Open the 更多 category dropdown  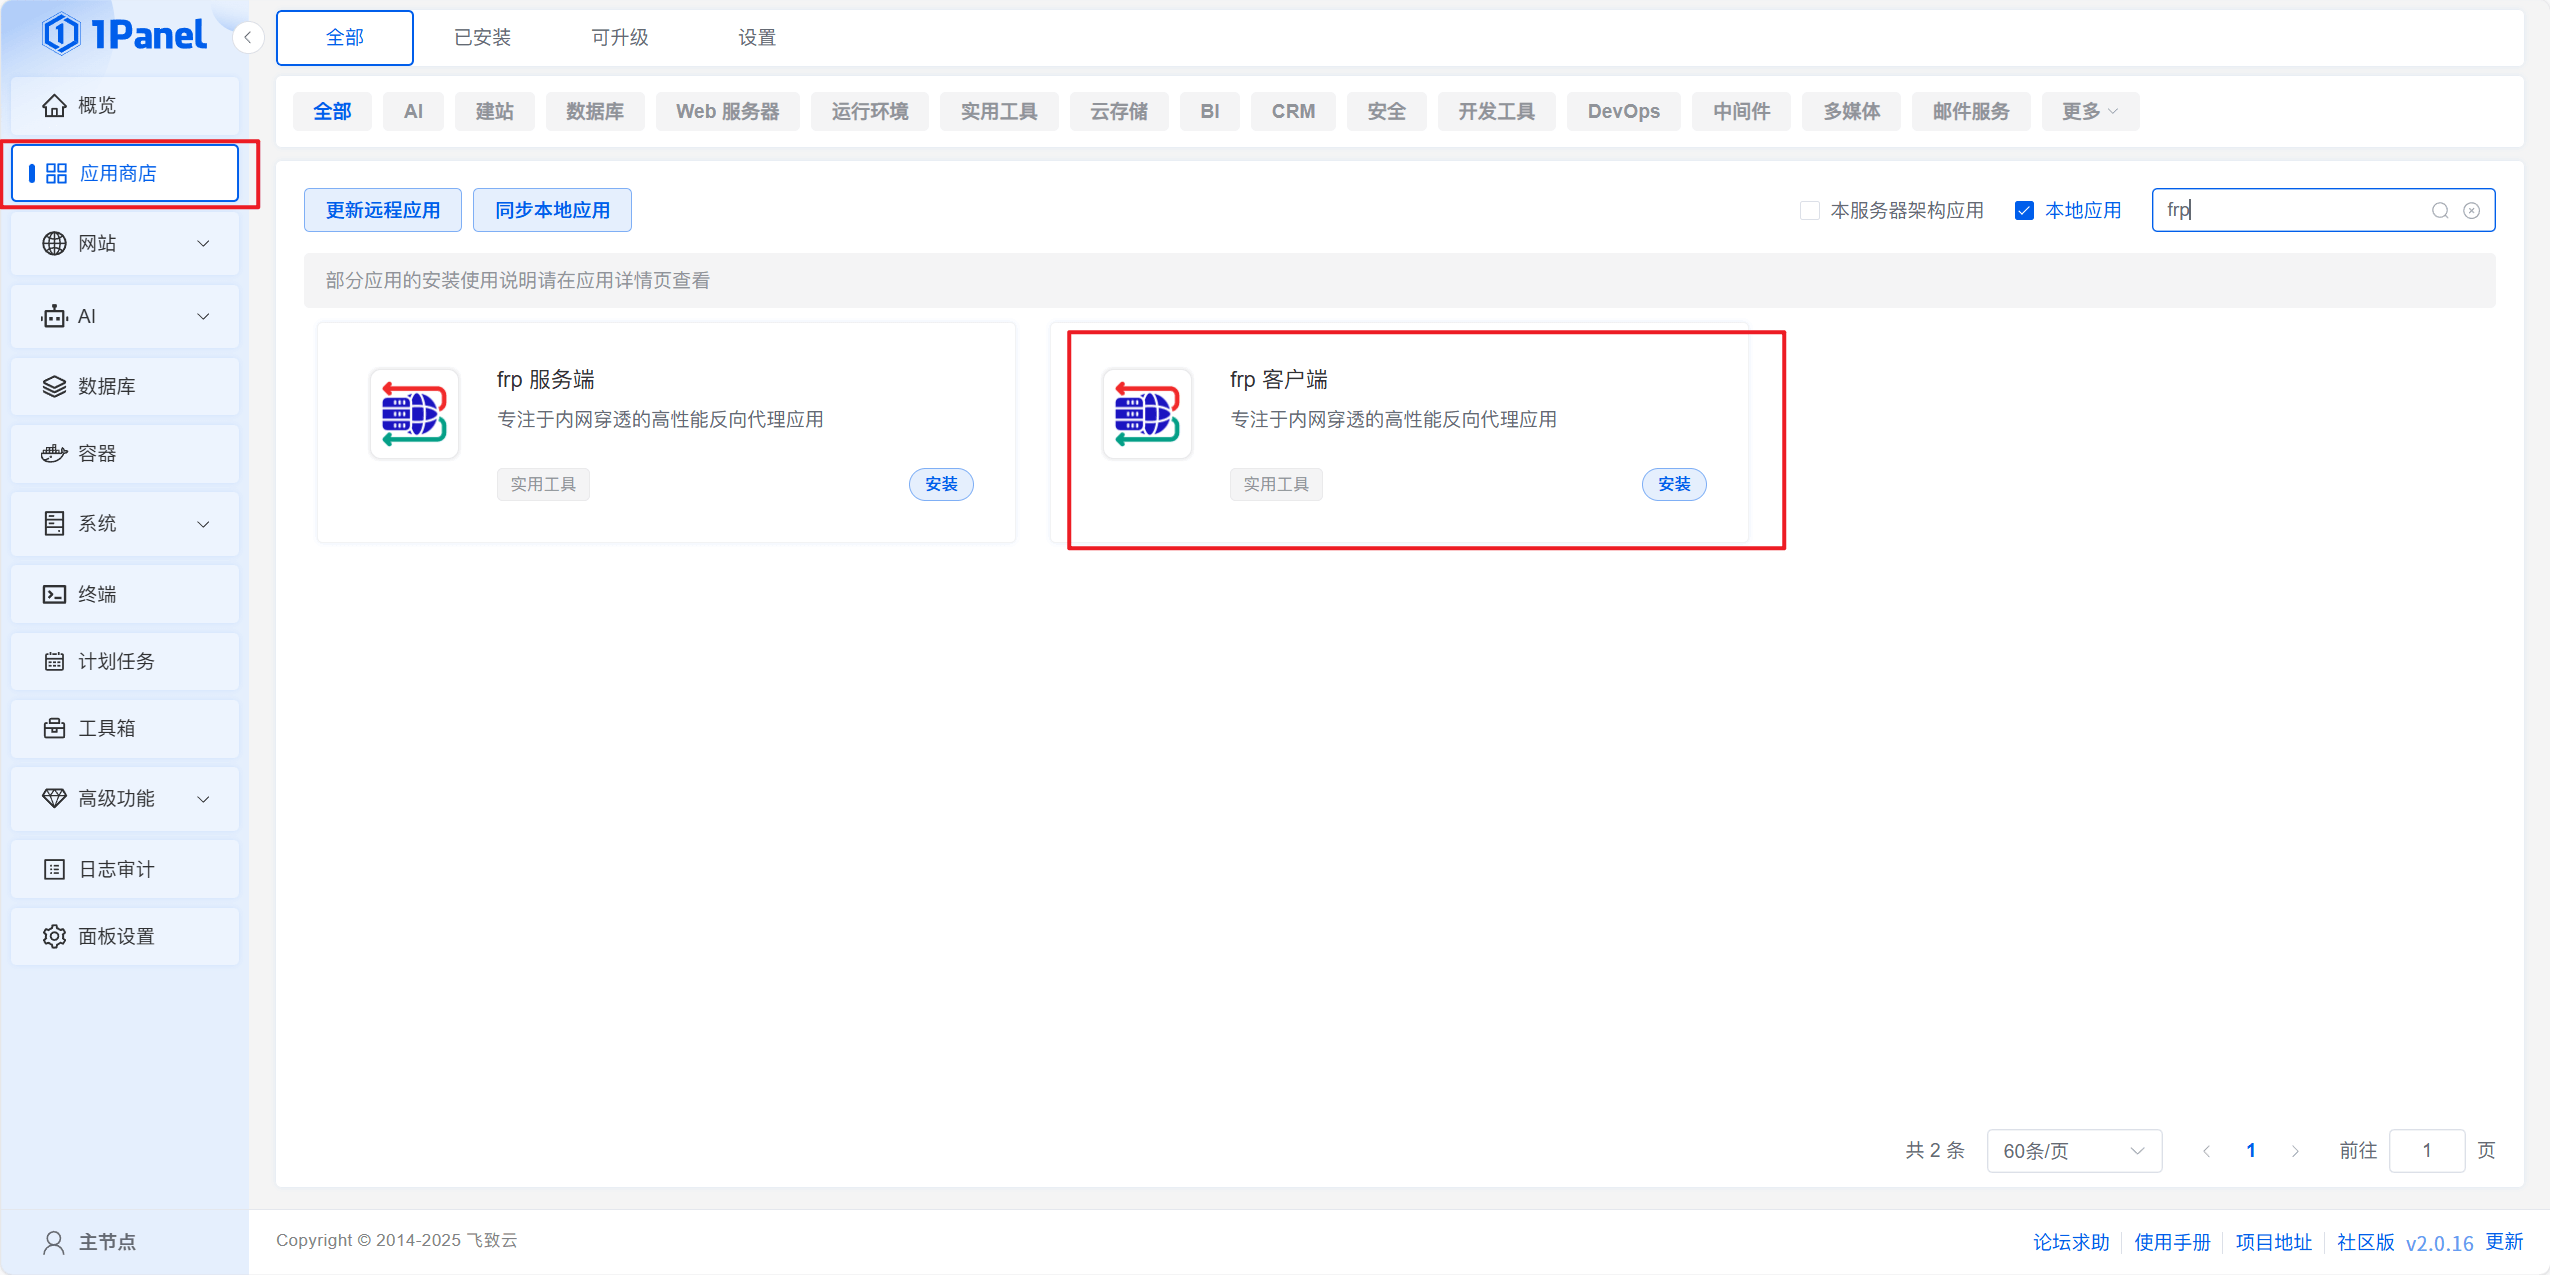(2089, 111)
